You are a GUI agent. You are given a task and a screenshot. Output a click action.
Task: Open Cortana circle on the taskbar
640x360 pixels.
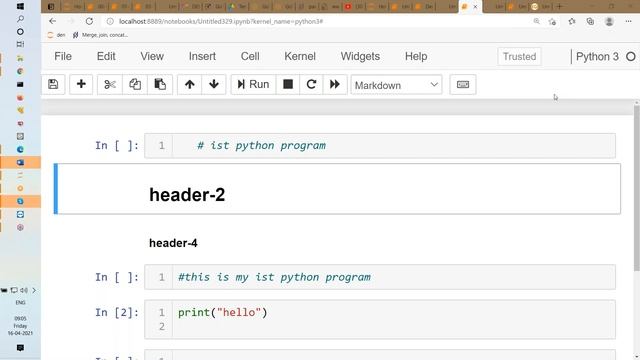20,31
